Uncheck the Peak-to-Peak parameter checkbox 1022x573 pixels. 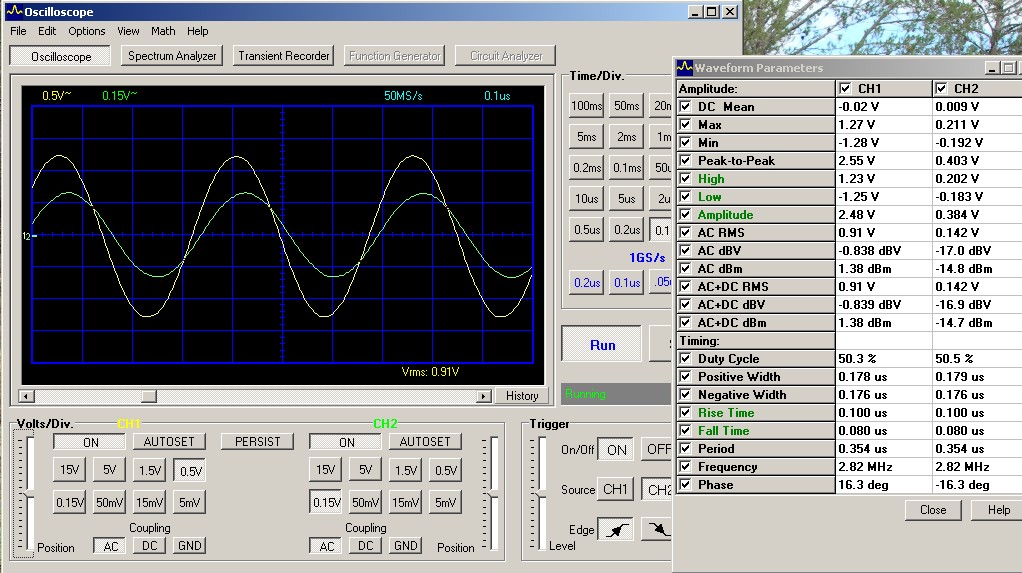[685, 161]
